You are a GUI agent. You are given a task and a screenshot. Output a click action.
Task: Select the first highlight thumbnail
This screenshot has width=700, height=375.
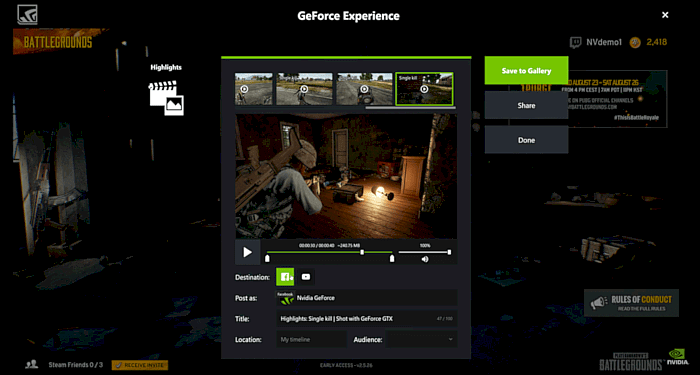coord(254,89)
